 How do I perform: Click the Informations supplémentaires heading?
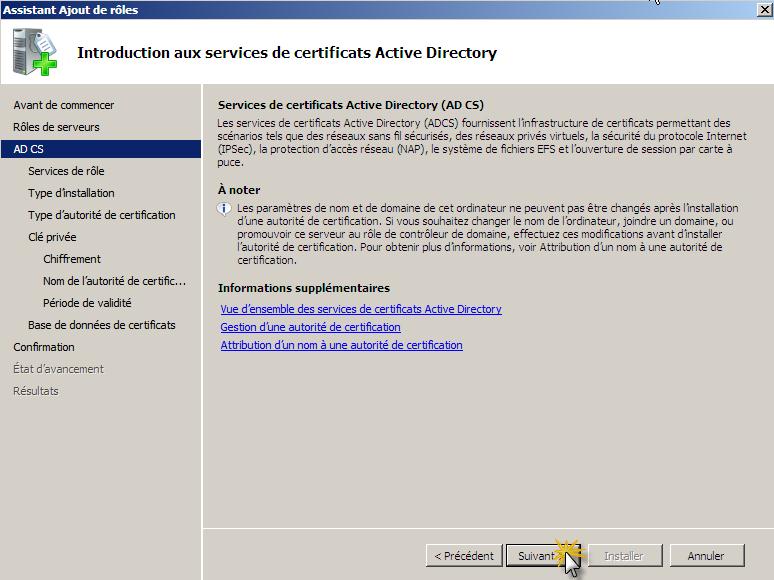click(x=304, y=288)
